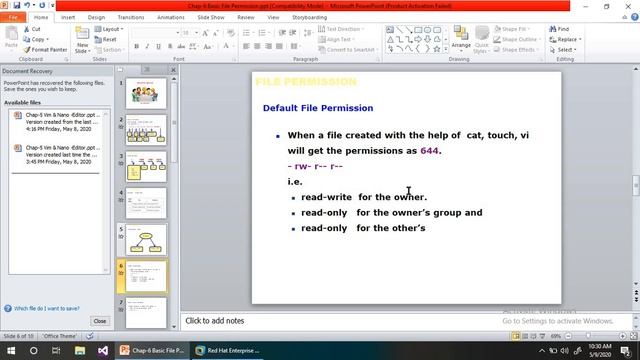The width and height of the screenshot is (640, 360).
Task: Align text left
Action: 246,47
